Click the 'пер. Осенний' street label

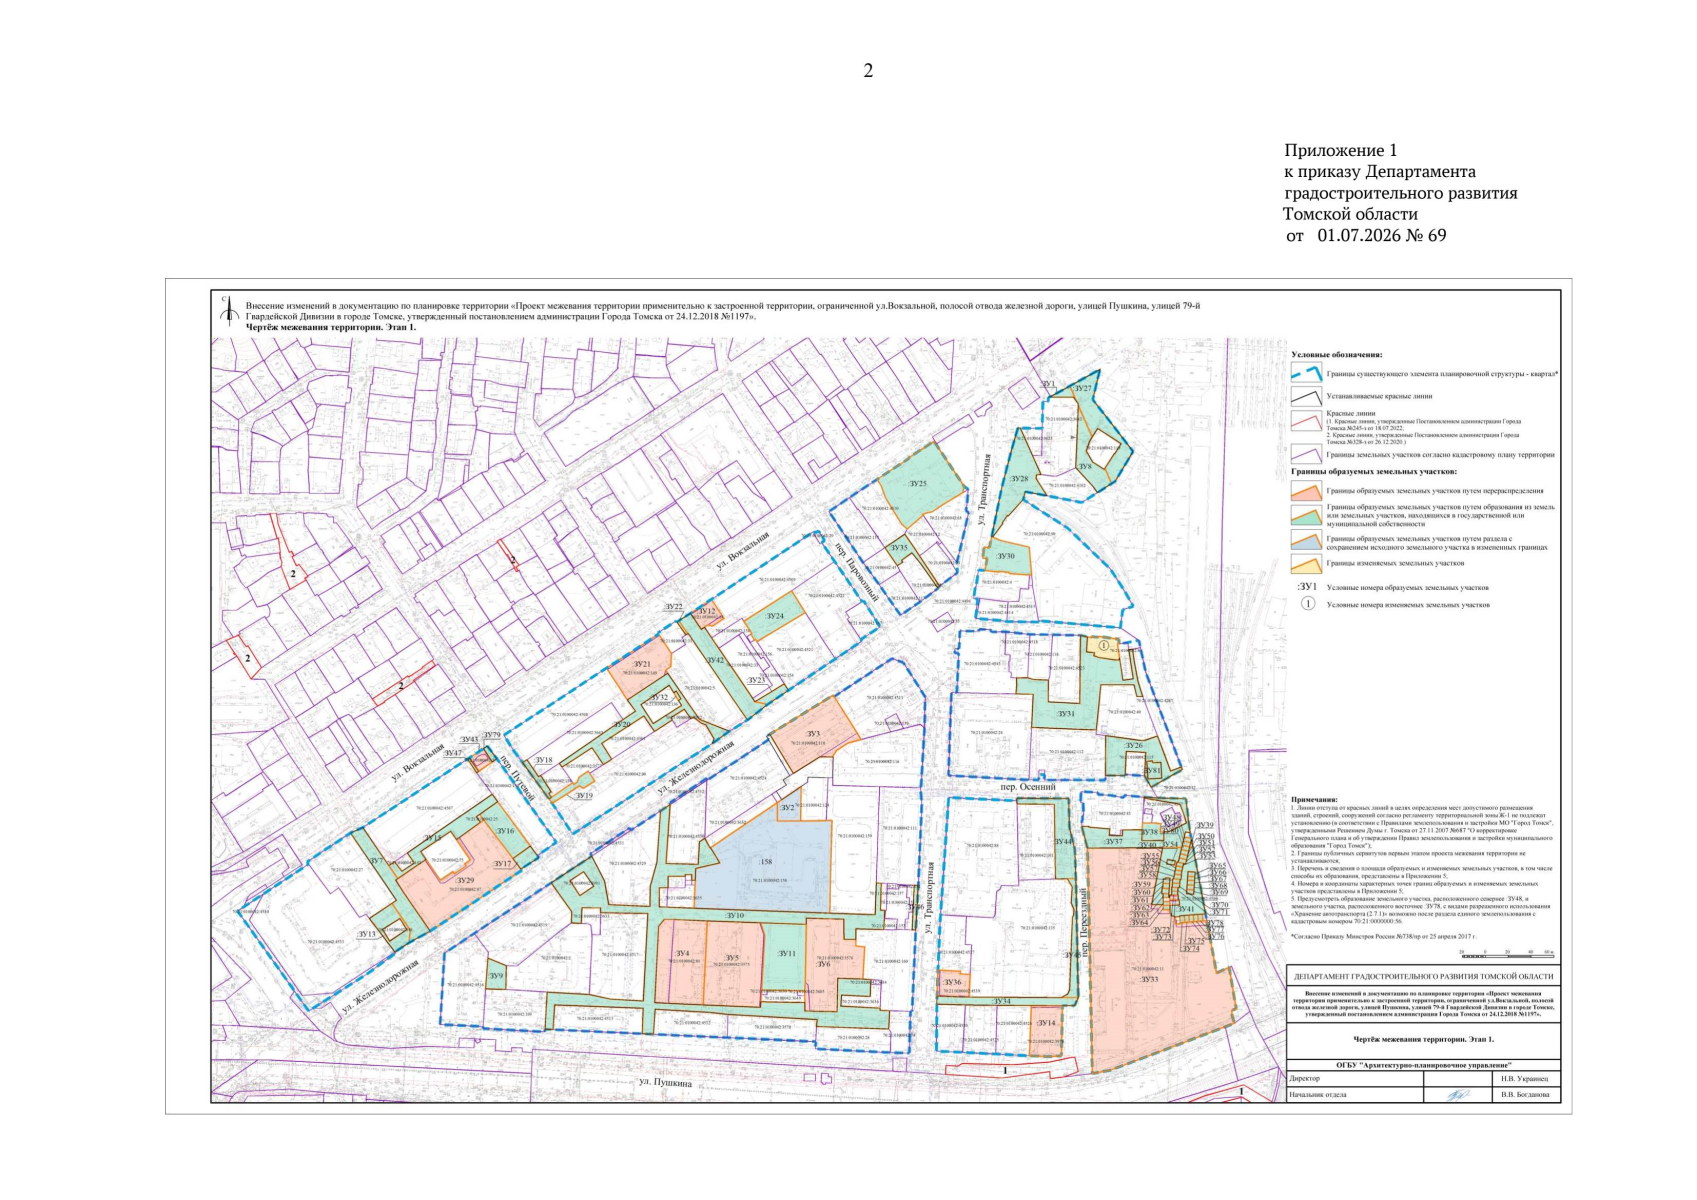click(x=1028, y=787)
